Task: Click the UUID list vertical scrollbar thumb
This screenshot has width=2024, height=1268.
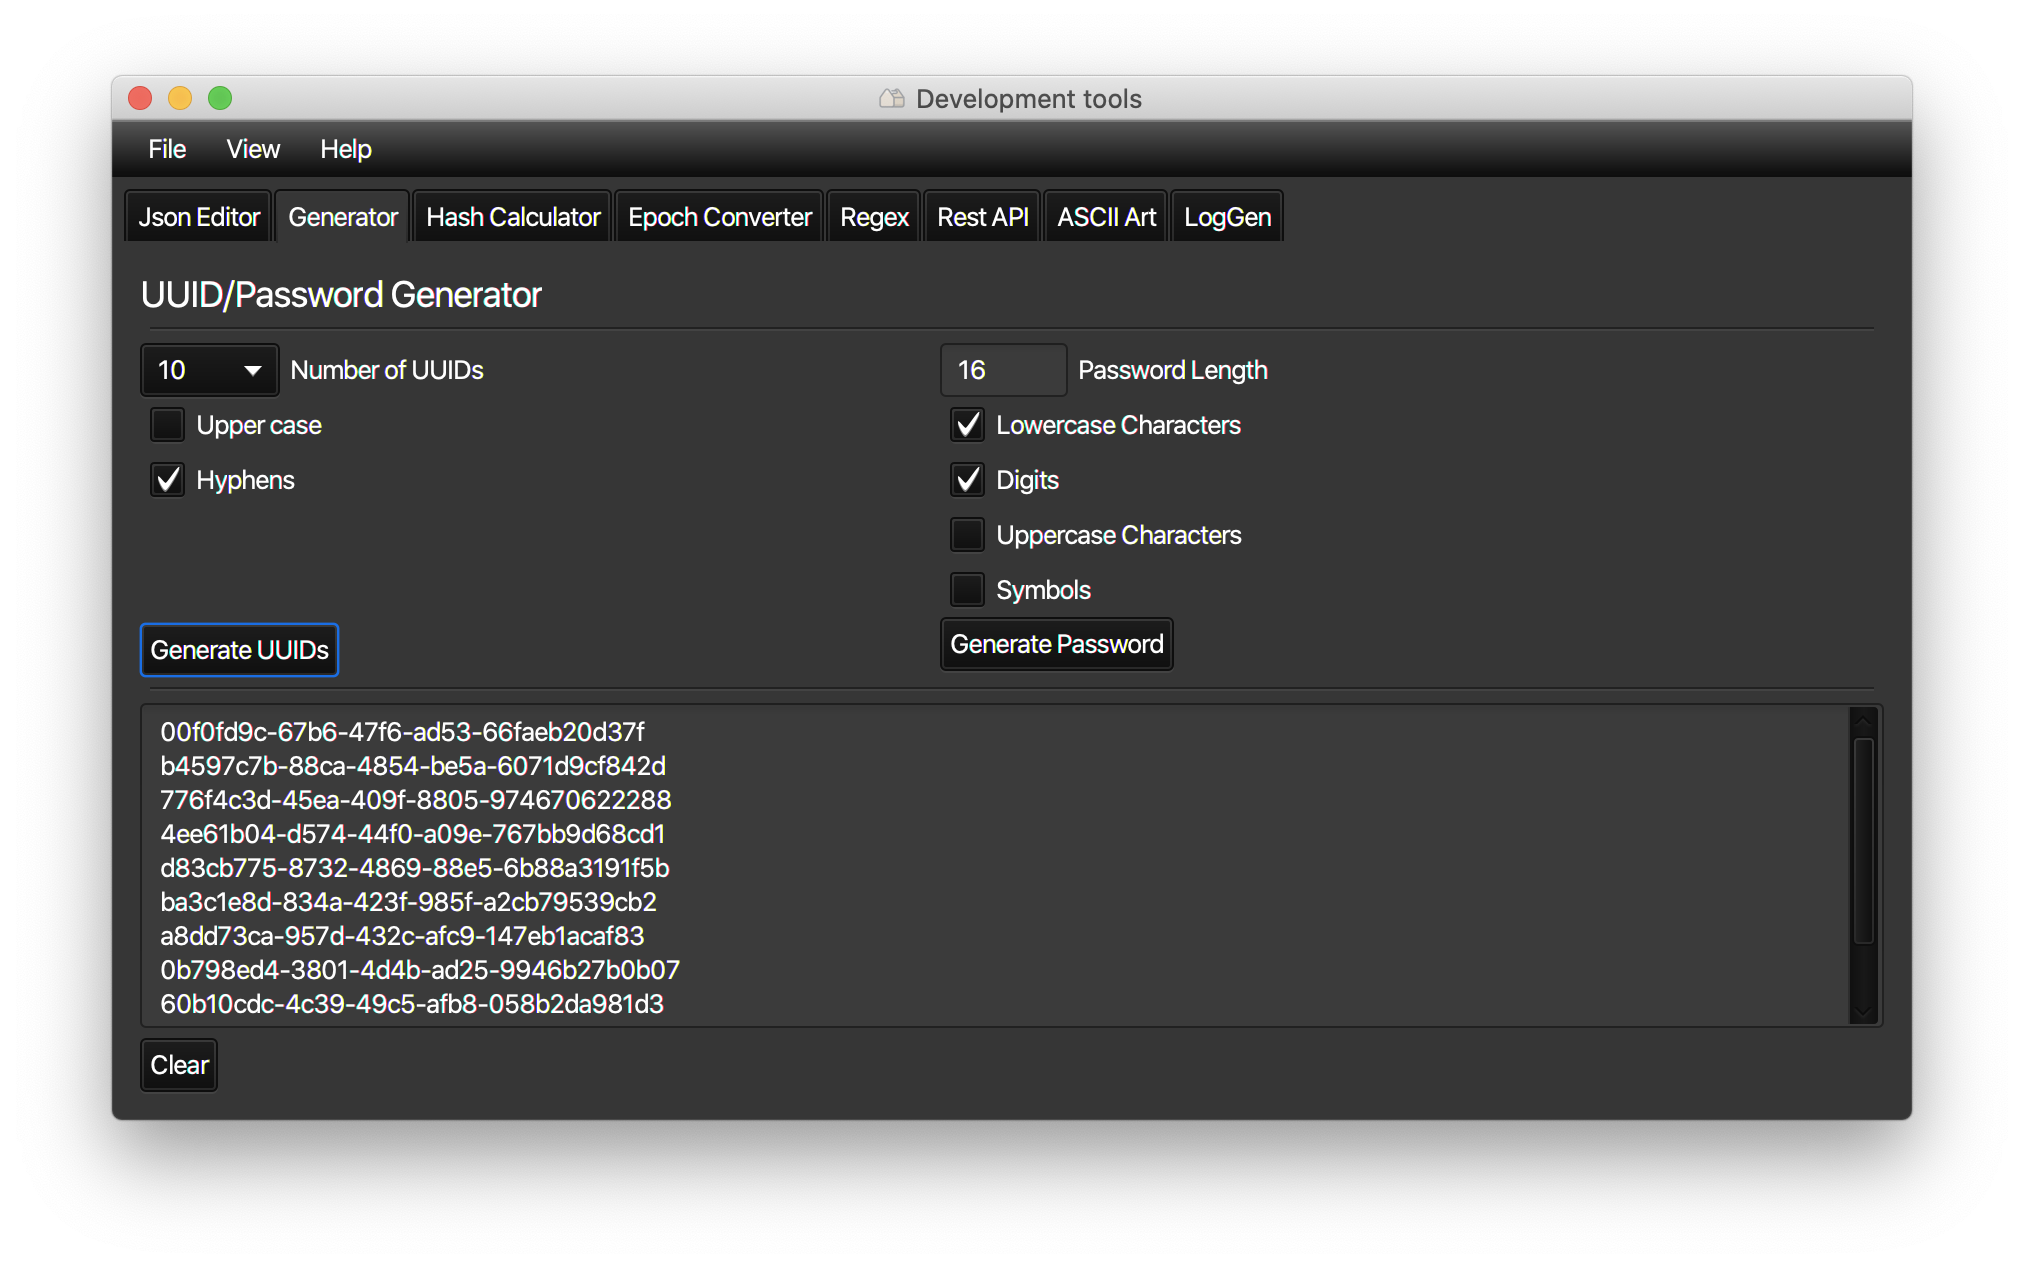Action: pyautogui.click(x=1862, y=840)
